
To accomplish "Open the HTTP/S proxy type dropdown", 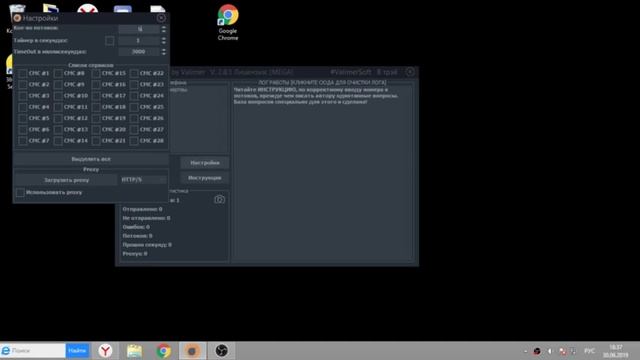I will point(143,180).
